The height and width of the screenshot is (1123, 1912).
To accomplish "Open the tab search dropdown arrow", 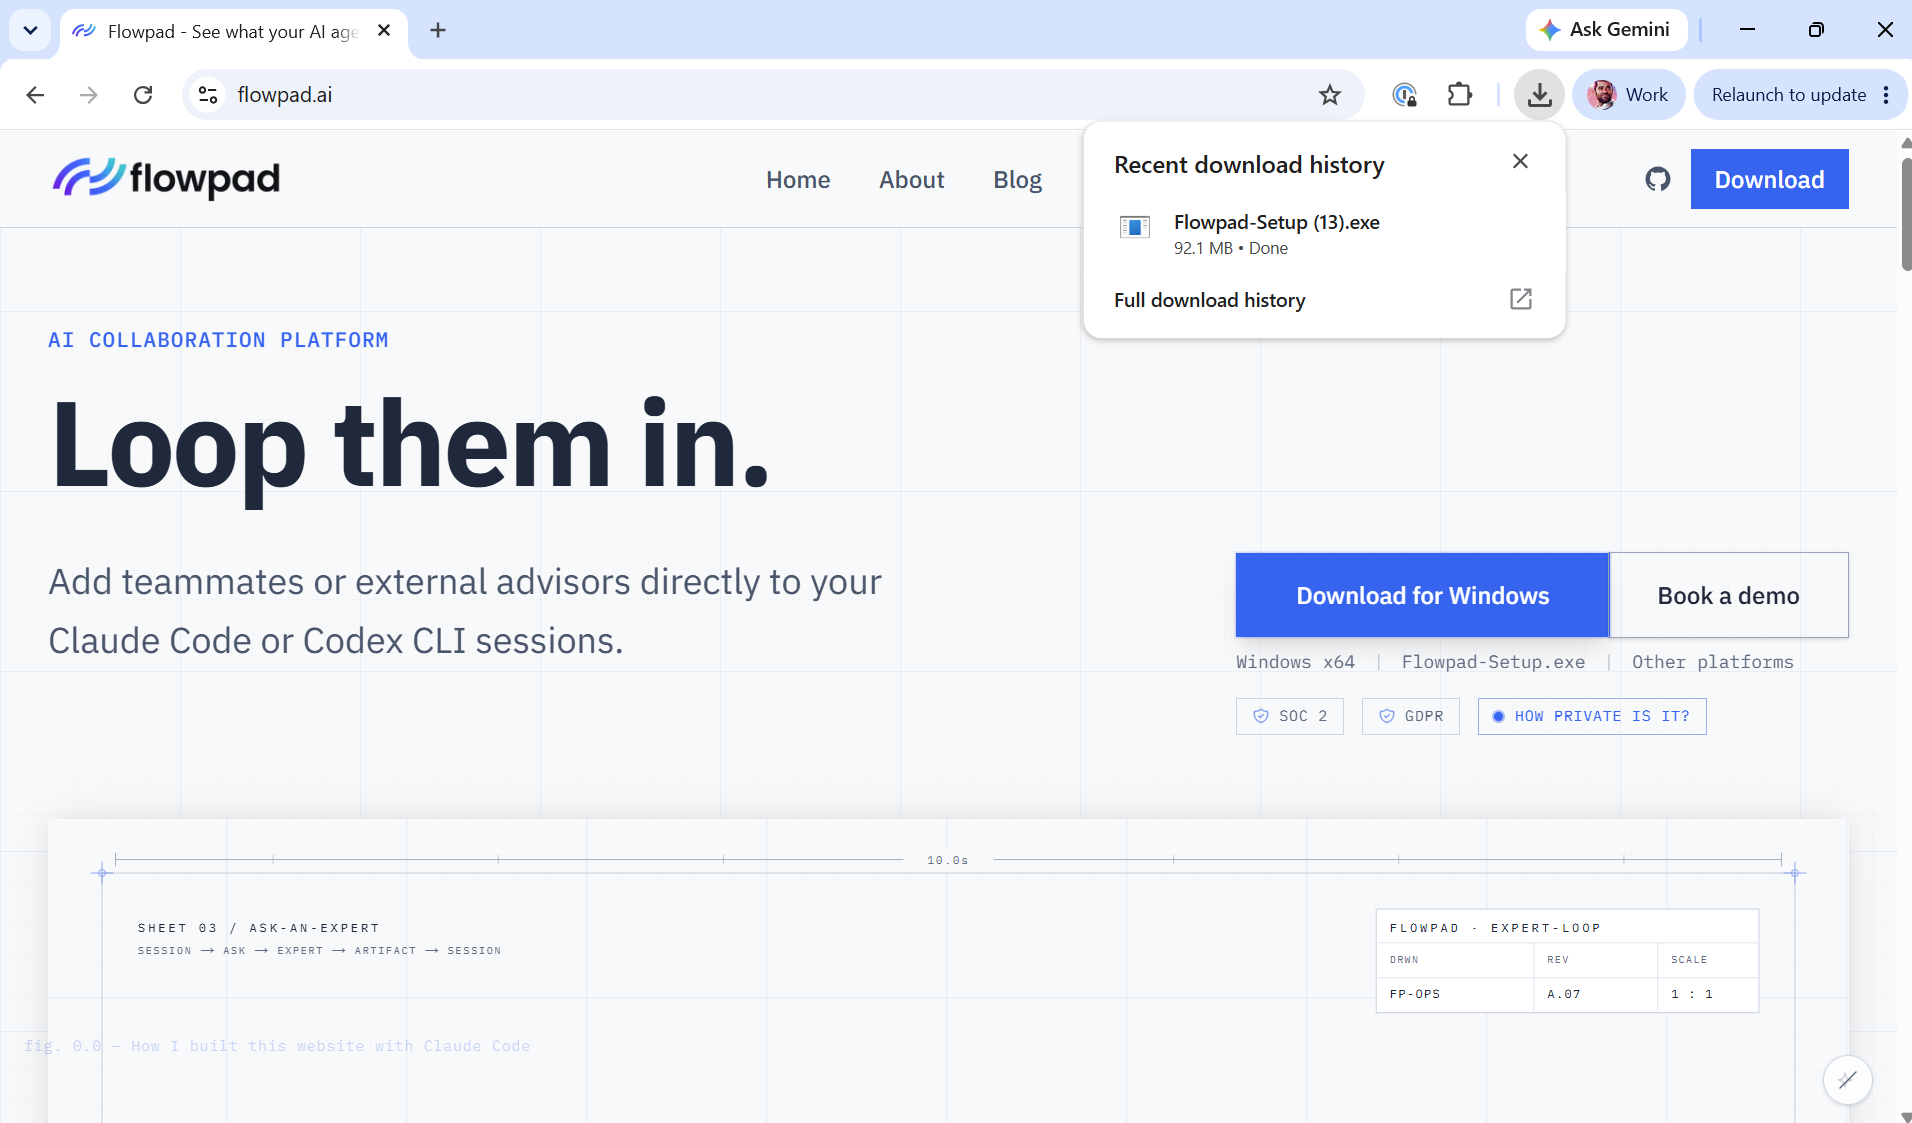I will (x=30, y=30).
